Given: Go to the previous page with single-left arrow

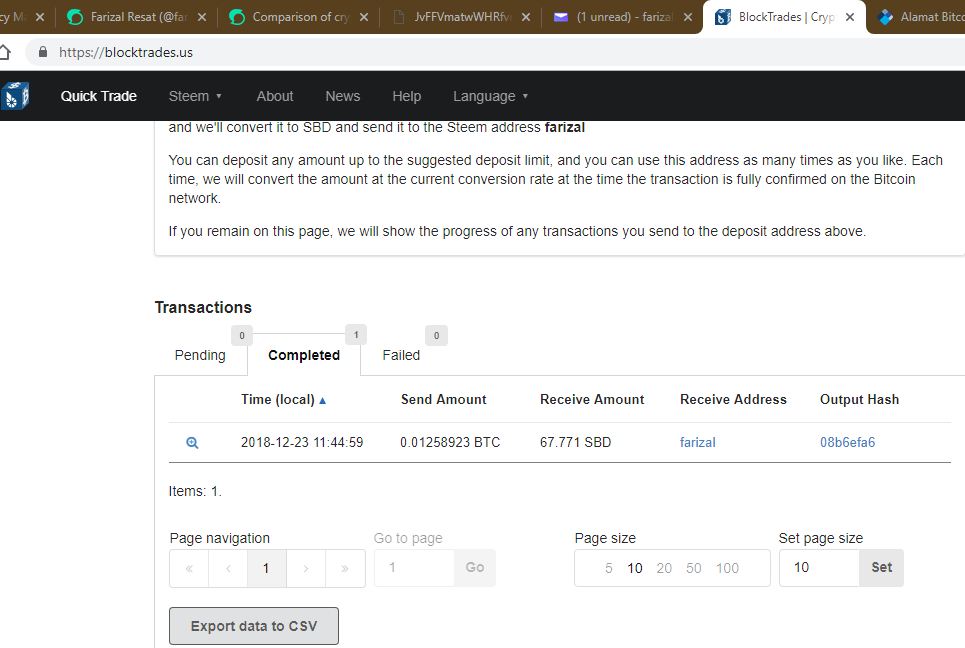Looking at the screenshot, I should pyautogui.click(x=228, y=568).
